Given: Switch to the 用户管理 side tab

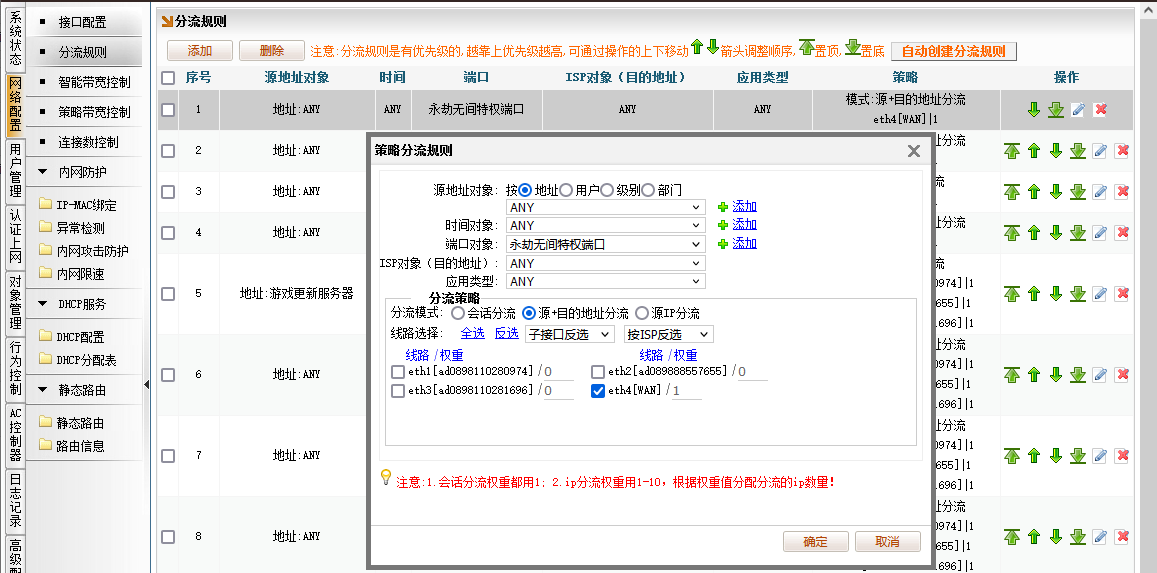Looking at the screenshot, I should click(x=15, y=170).
